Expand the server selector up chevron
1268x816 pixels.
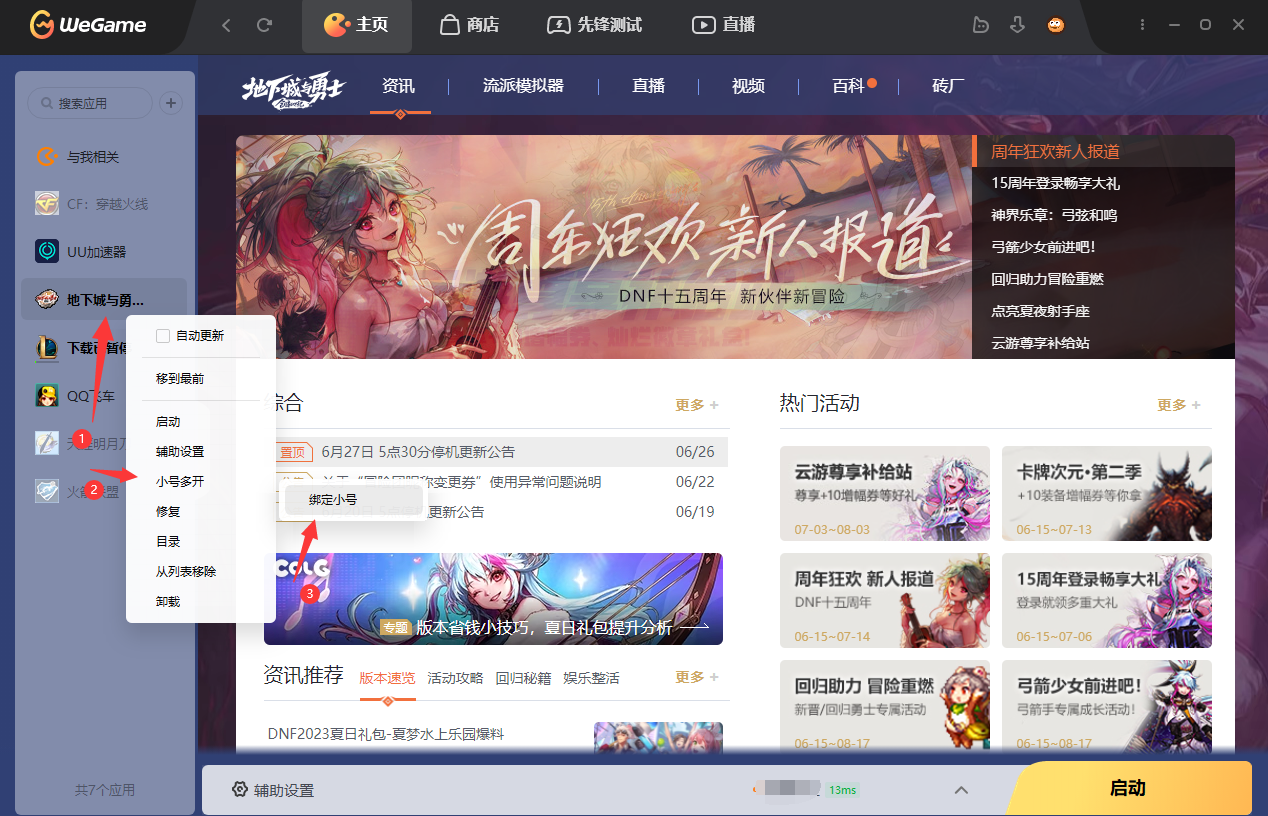pos(961,790)
